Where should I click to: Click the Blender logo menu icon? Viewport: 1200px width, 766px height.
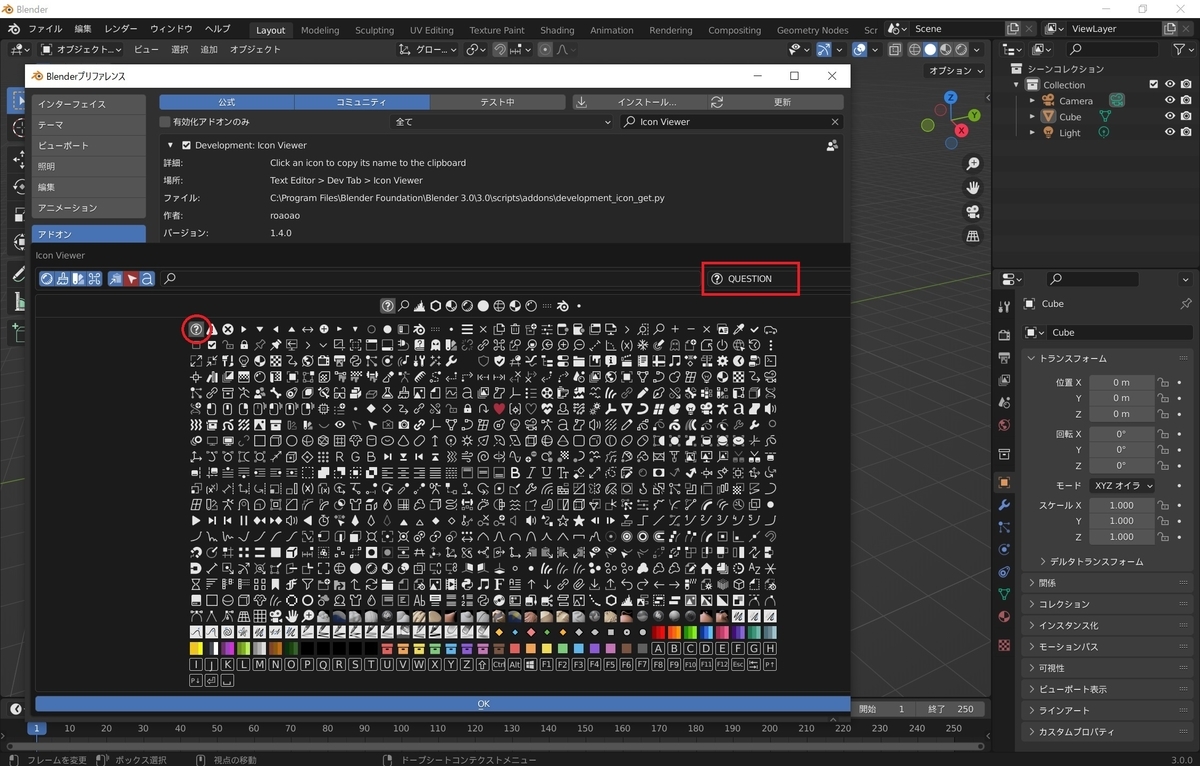pos(15,29)
